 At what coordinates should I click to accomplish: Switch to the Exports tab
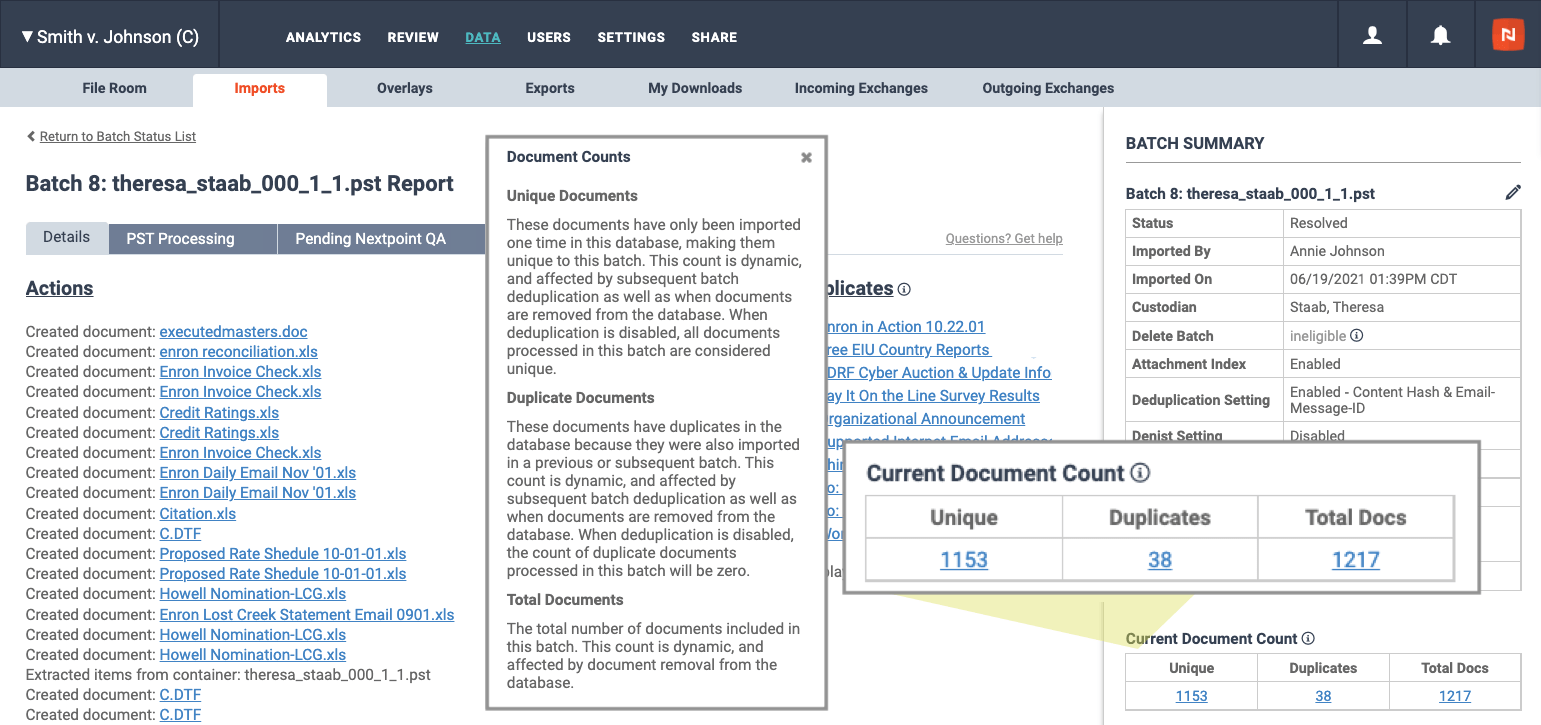550,88
